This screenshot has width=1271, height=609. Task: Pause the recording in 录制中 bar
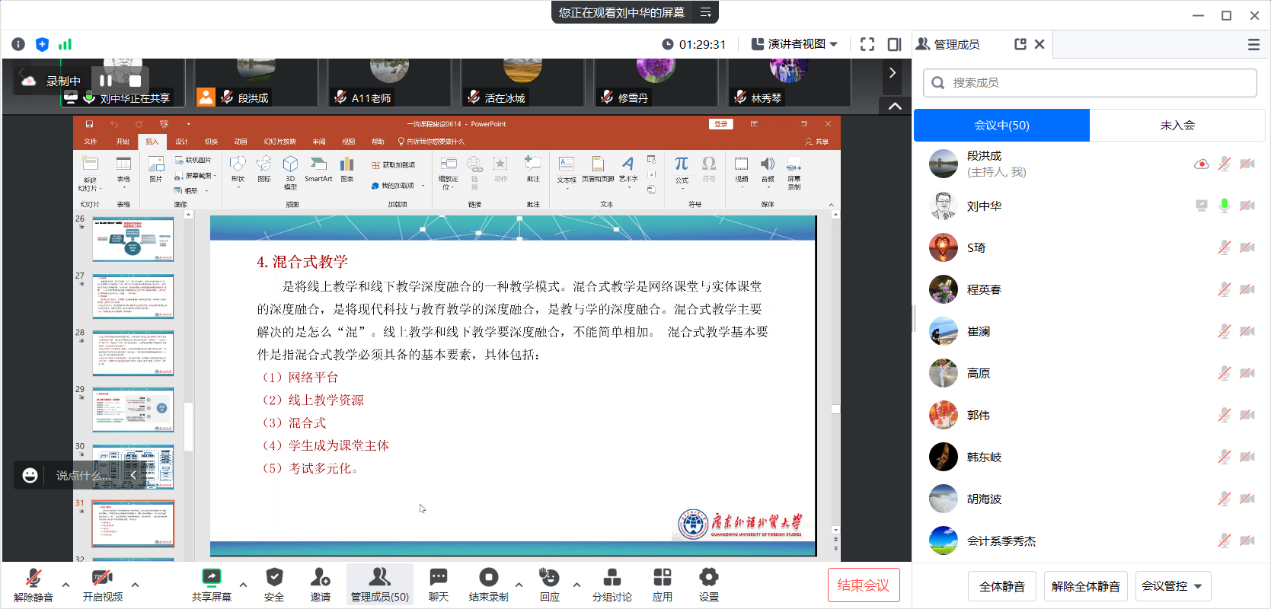pyautogui.click(x=106, y=80)
